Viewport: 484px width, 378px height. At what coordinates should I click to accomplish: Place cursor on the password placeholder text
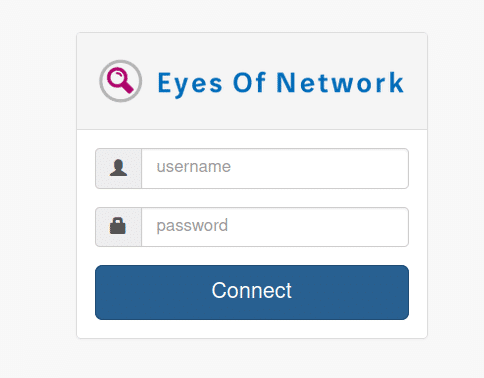click(x=192, y=226)
